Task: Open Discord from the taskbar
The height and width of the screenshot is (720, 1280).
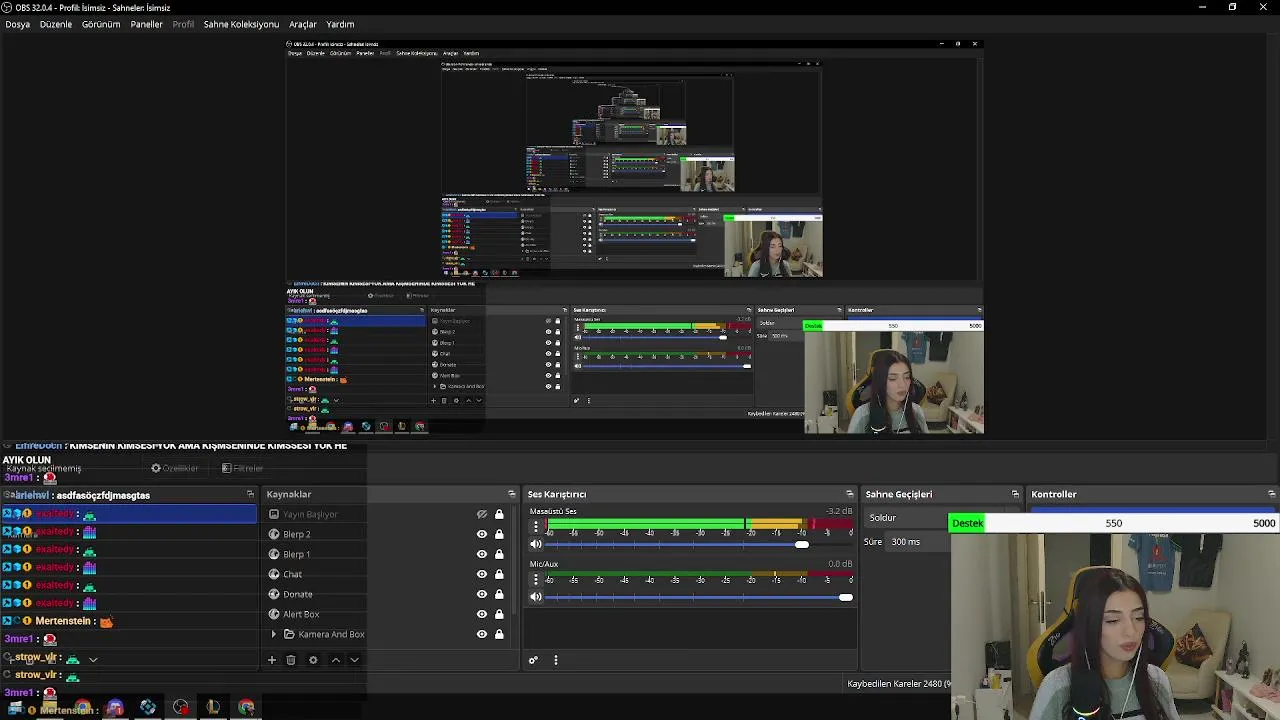Action: click(115, 708)
